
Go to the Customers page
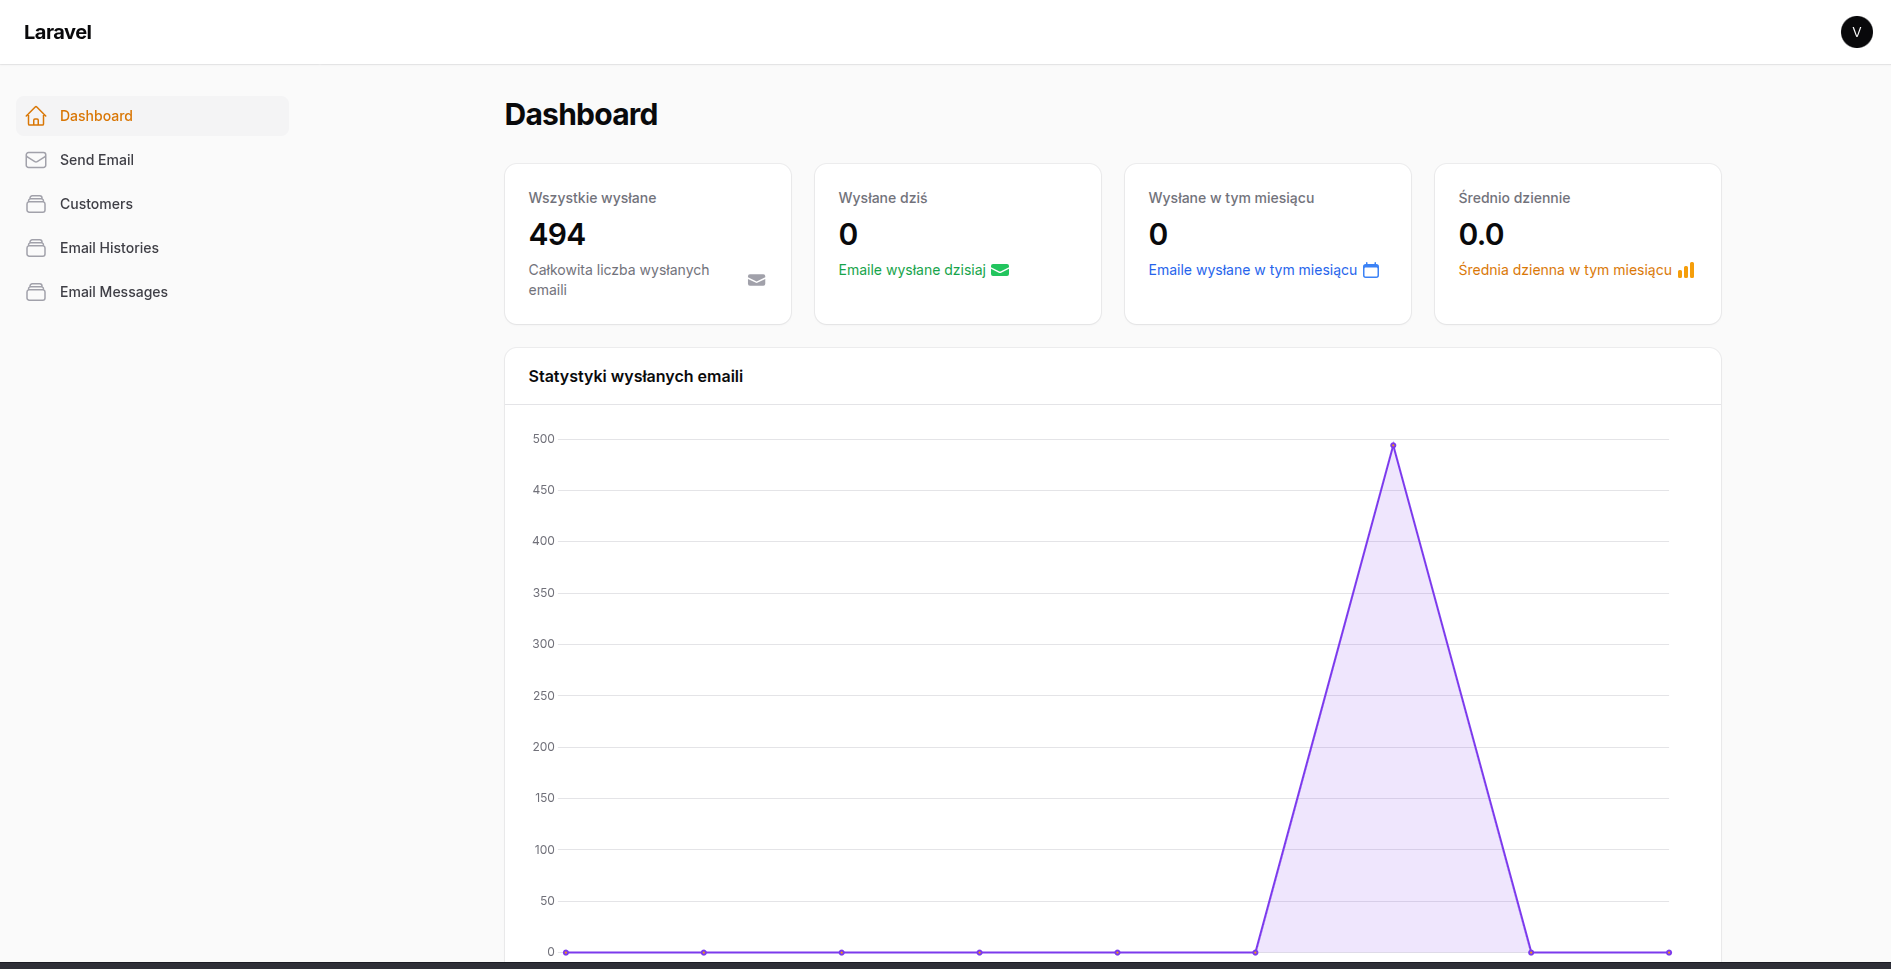[x=96, y=204]
